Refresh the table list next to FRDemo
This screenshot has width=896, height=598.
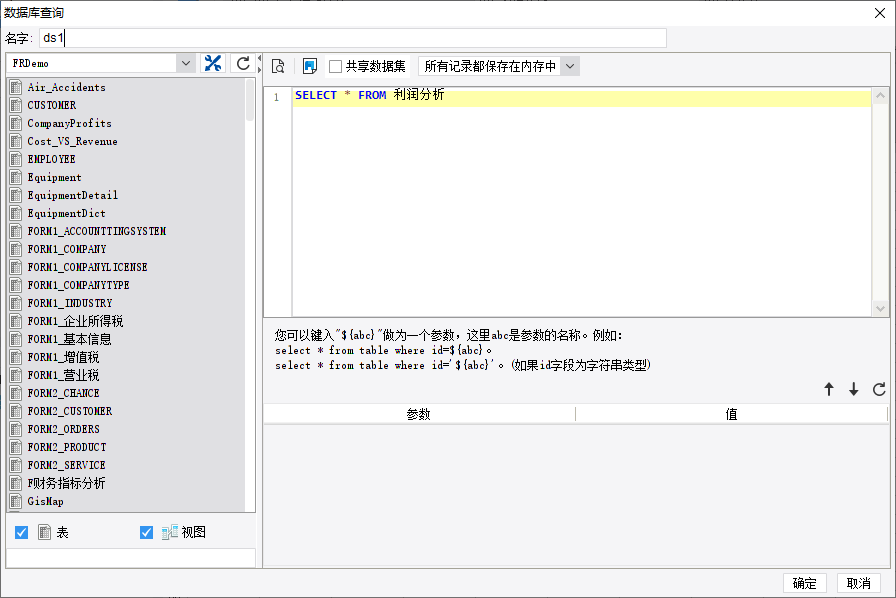coord(243,63)
